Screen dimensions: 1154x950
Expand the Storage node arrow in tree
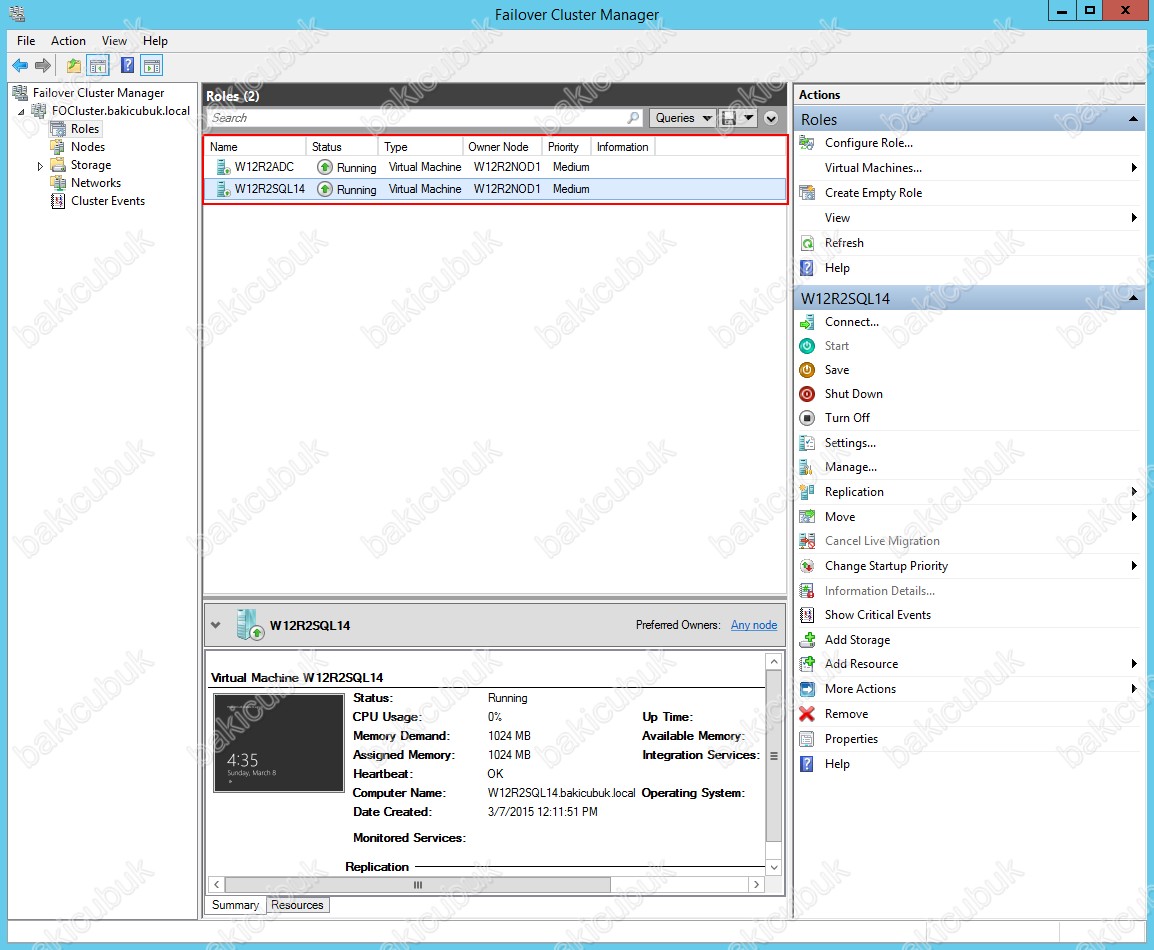coord(40,166)
